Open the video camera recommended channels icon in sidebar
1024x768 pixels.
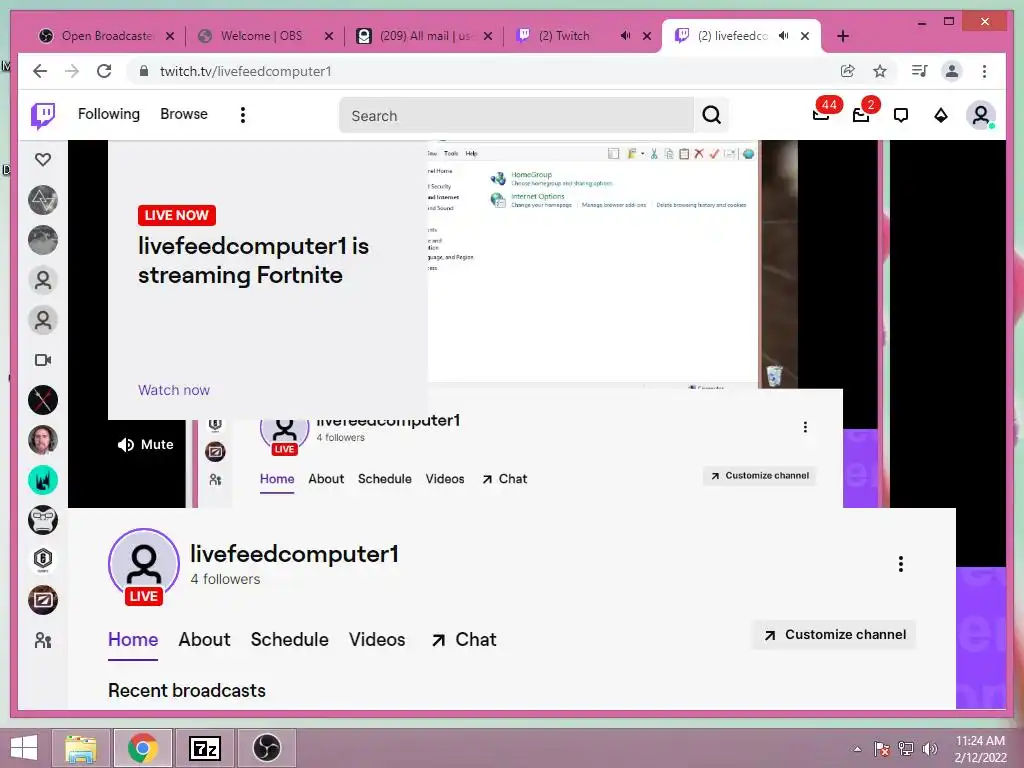pos(43,360)
